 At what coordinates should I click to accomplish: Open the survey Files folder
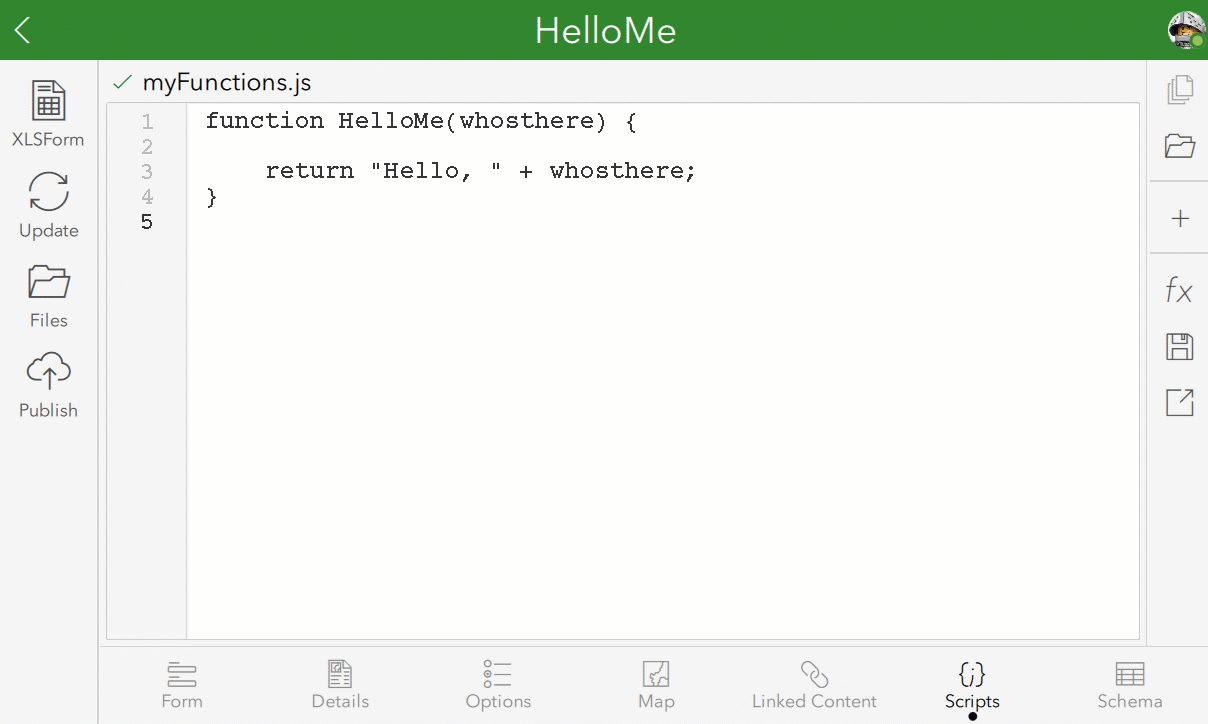click(48, 293)
